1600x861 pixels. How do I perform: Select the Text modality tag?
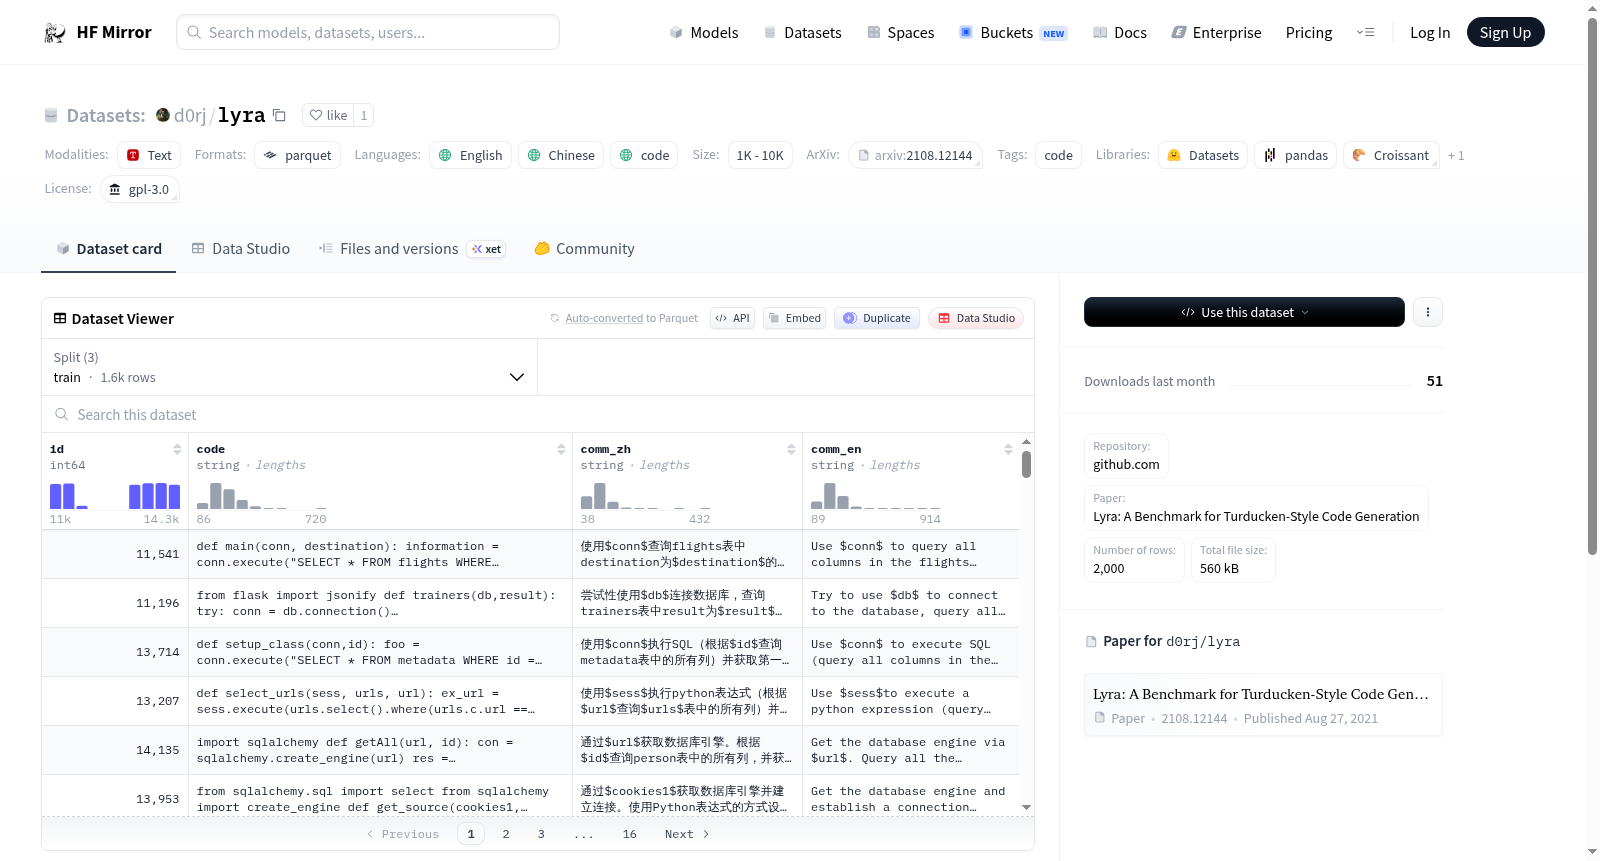click(149, 155)
